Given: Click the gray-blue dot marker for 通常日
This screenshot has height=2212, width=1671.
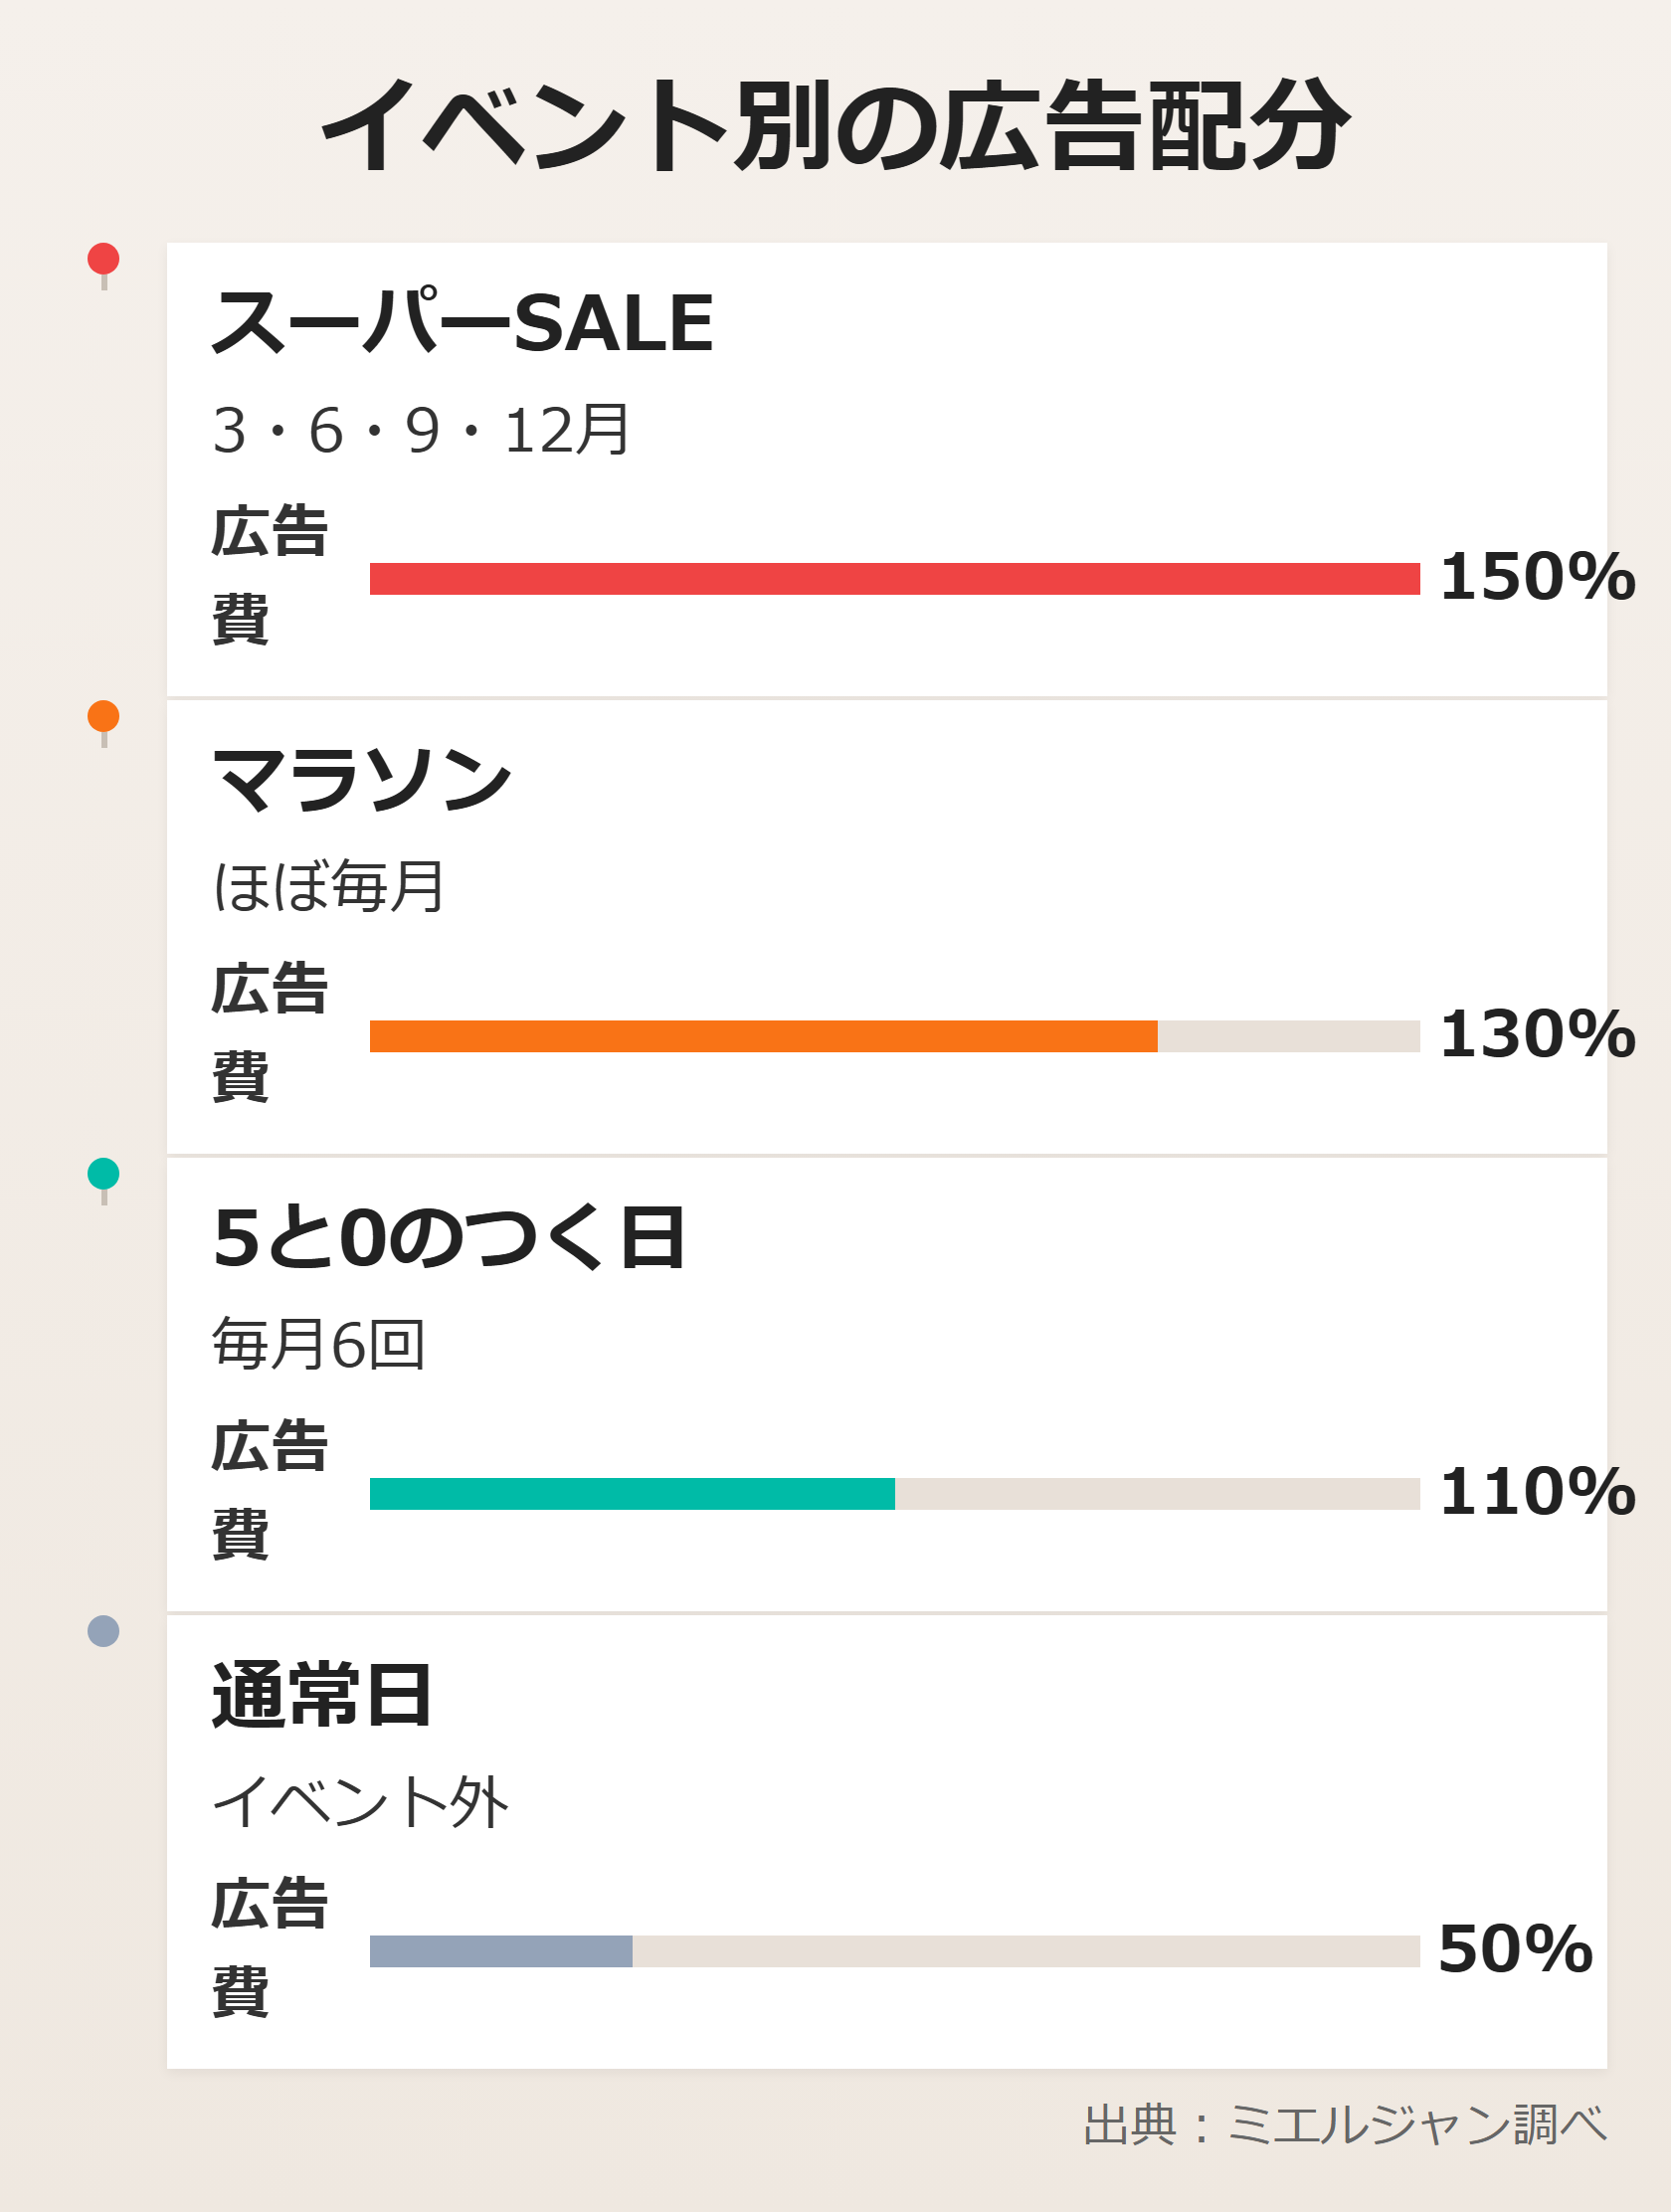Looking at the screenshot, I should coord(103,1631).
